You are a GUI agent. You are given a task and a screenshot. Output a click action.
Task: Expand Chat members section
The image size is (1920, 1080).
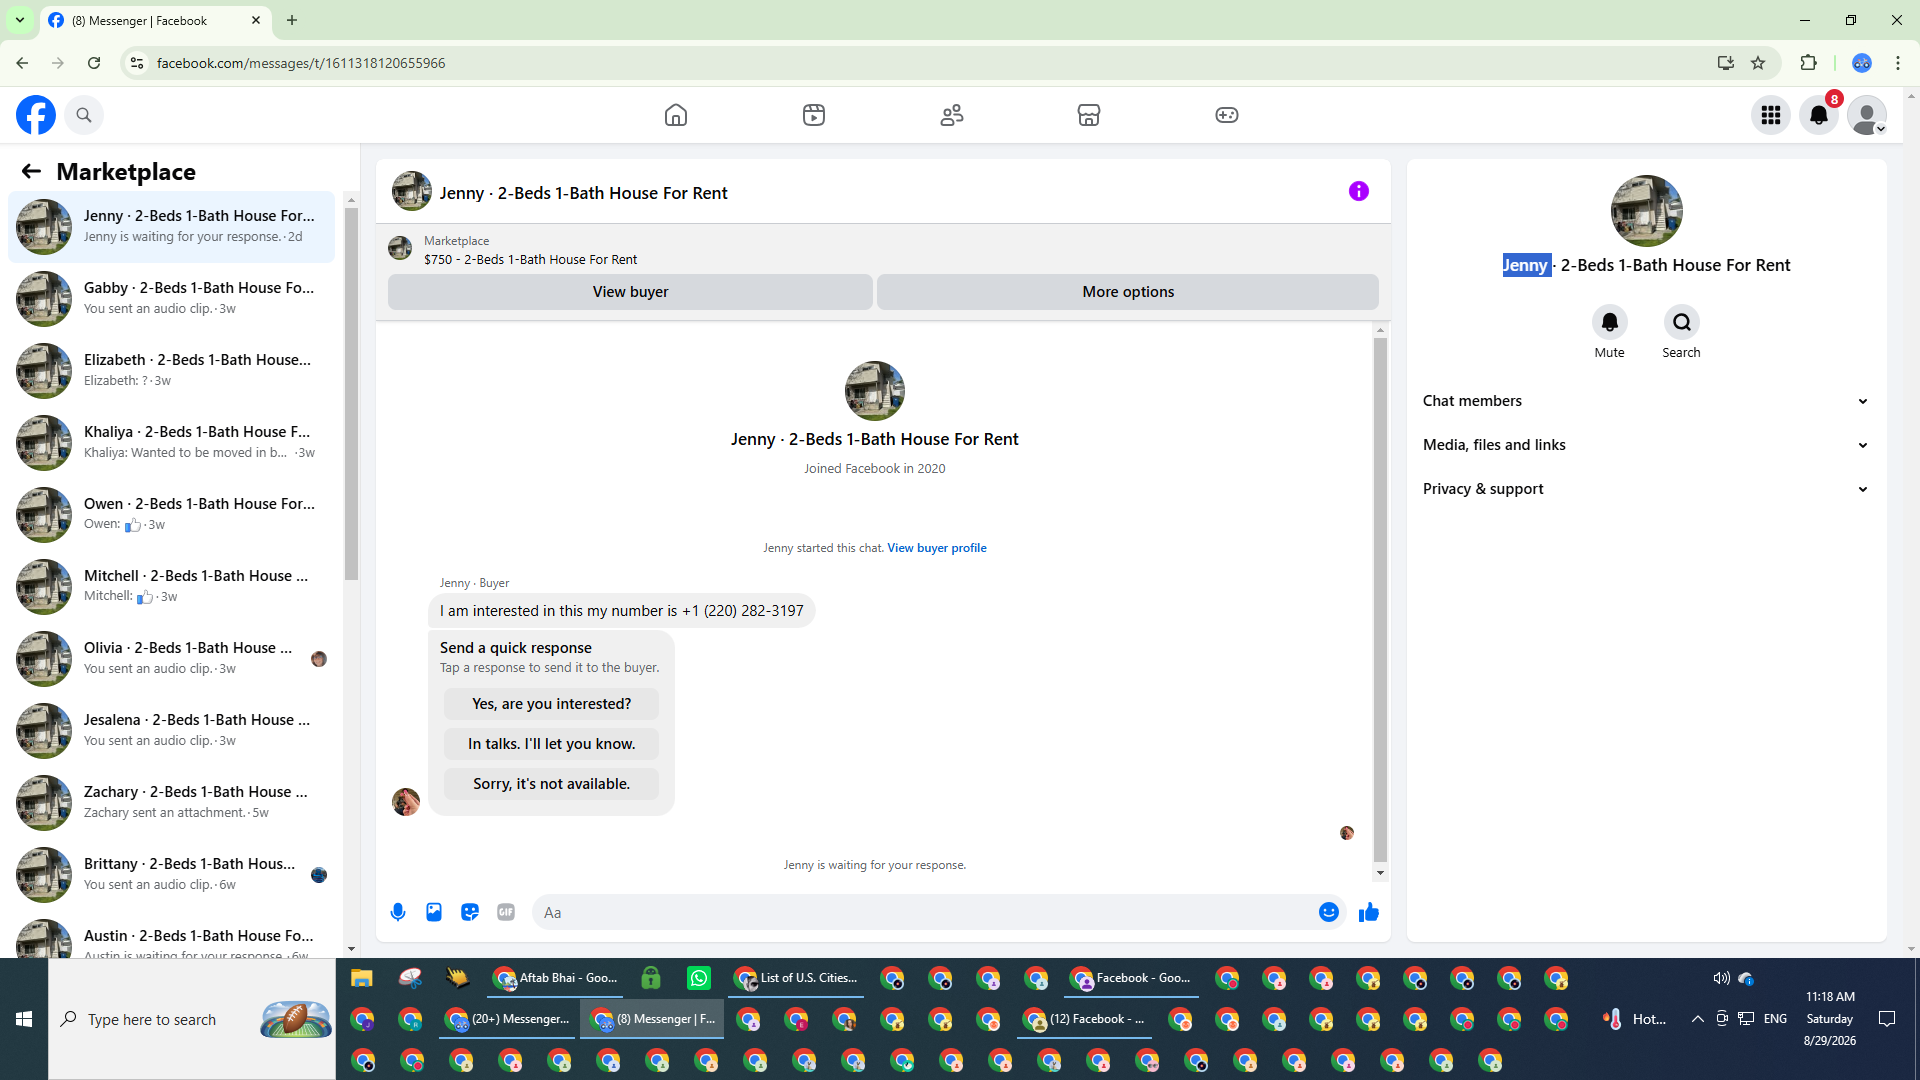pos(1646,401)
